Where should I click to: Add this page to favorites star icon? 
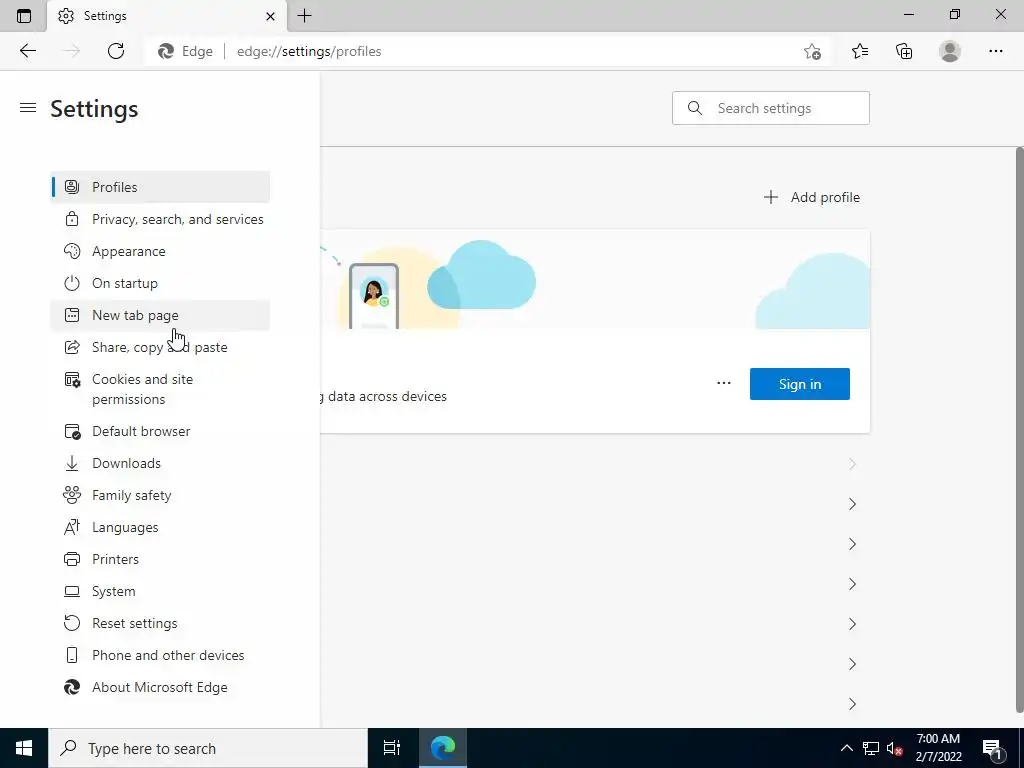[812, 52]
